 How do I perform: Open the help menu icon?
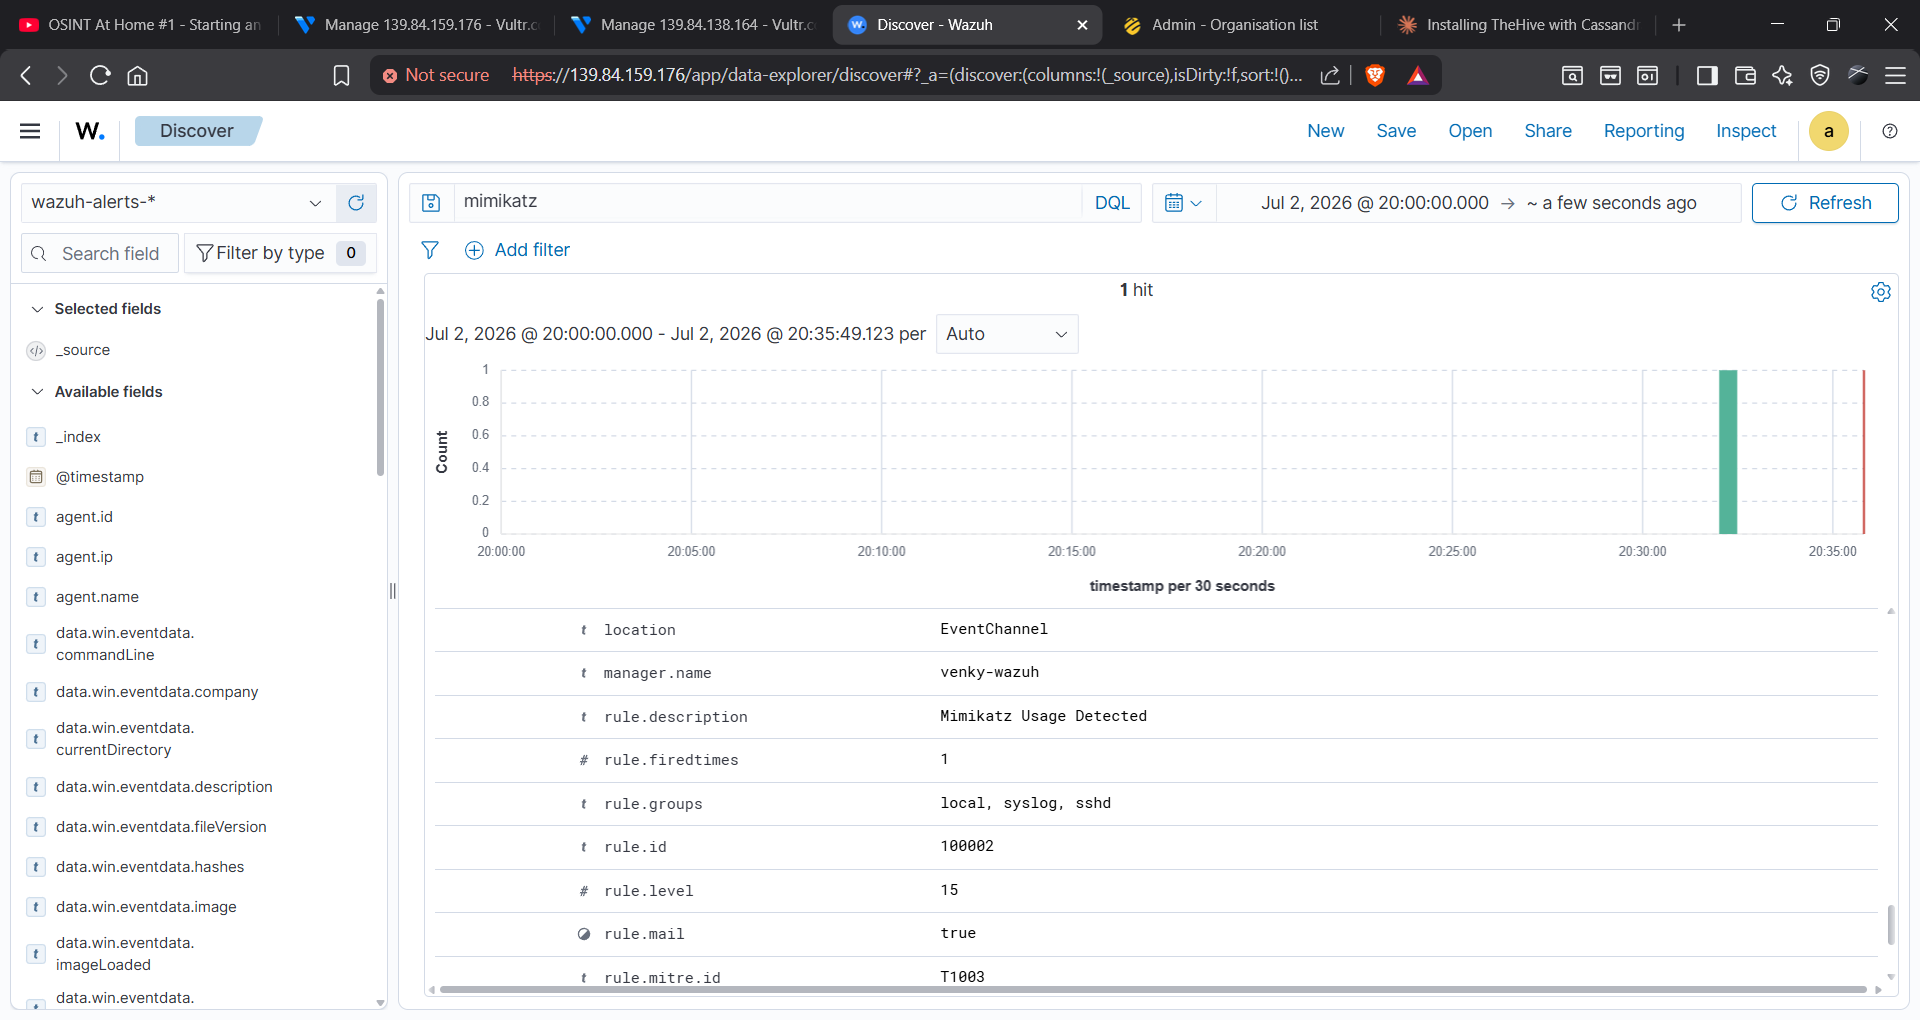(1889, 131)
